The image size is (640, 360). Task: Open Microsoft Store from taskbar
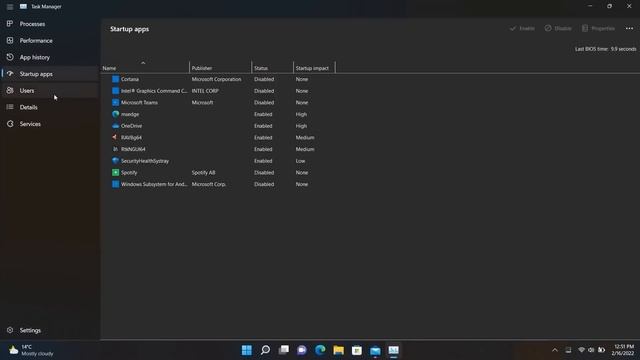click(357, 350)
